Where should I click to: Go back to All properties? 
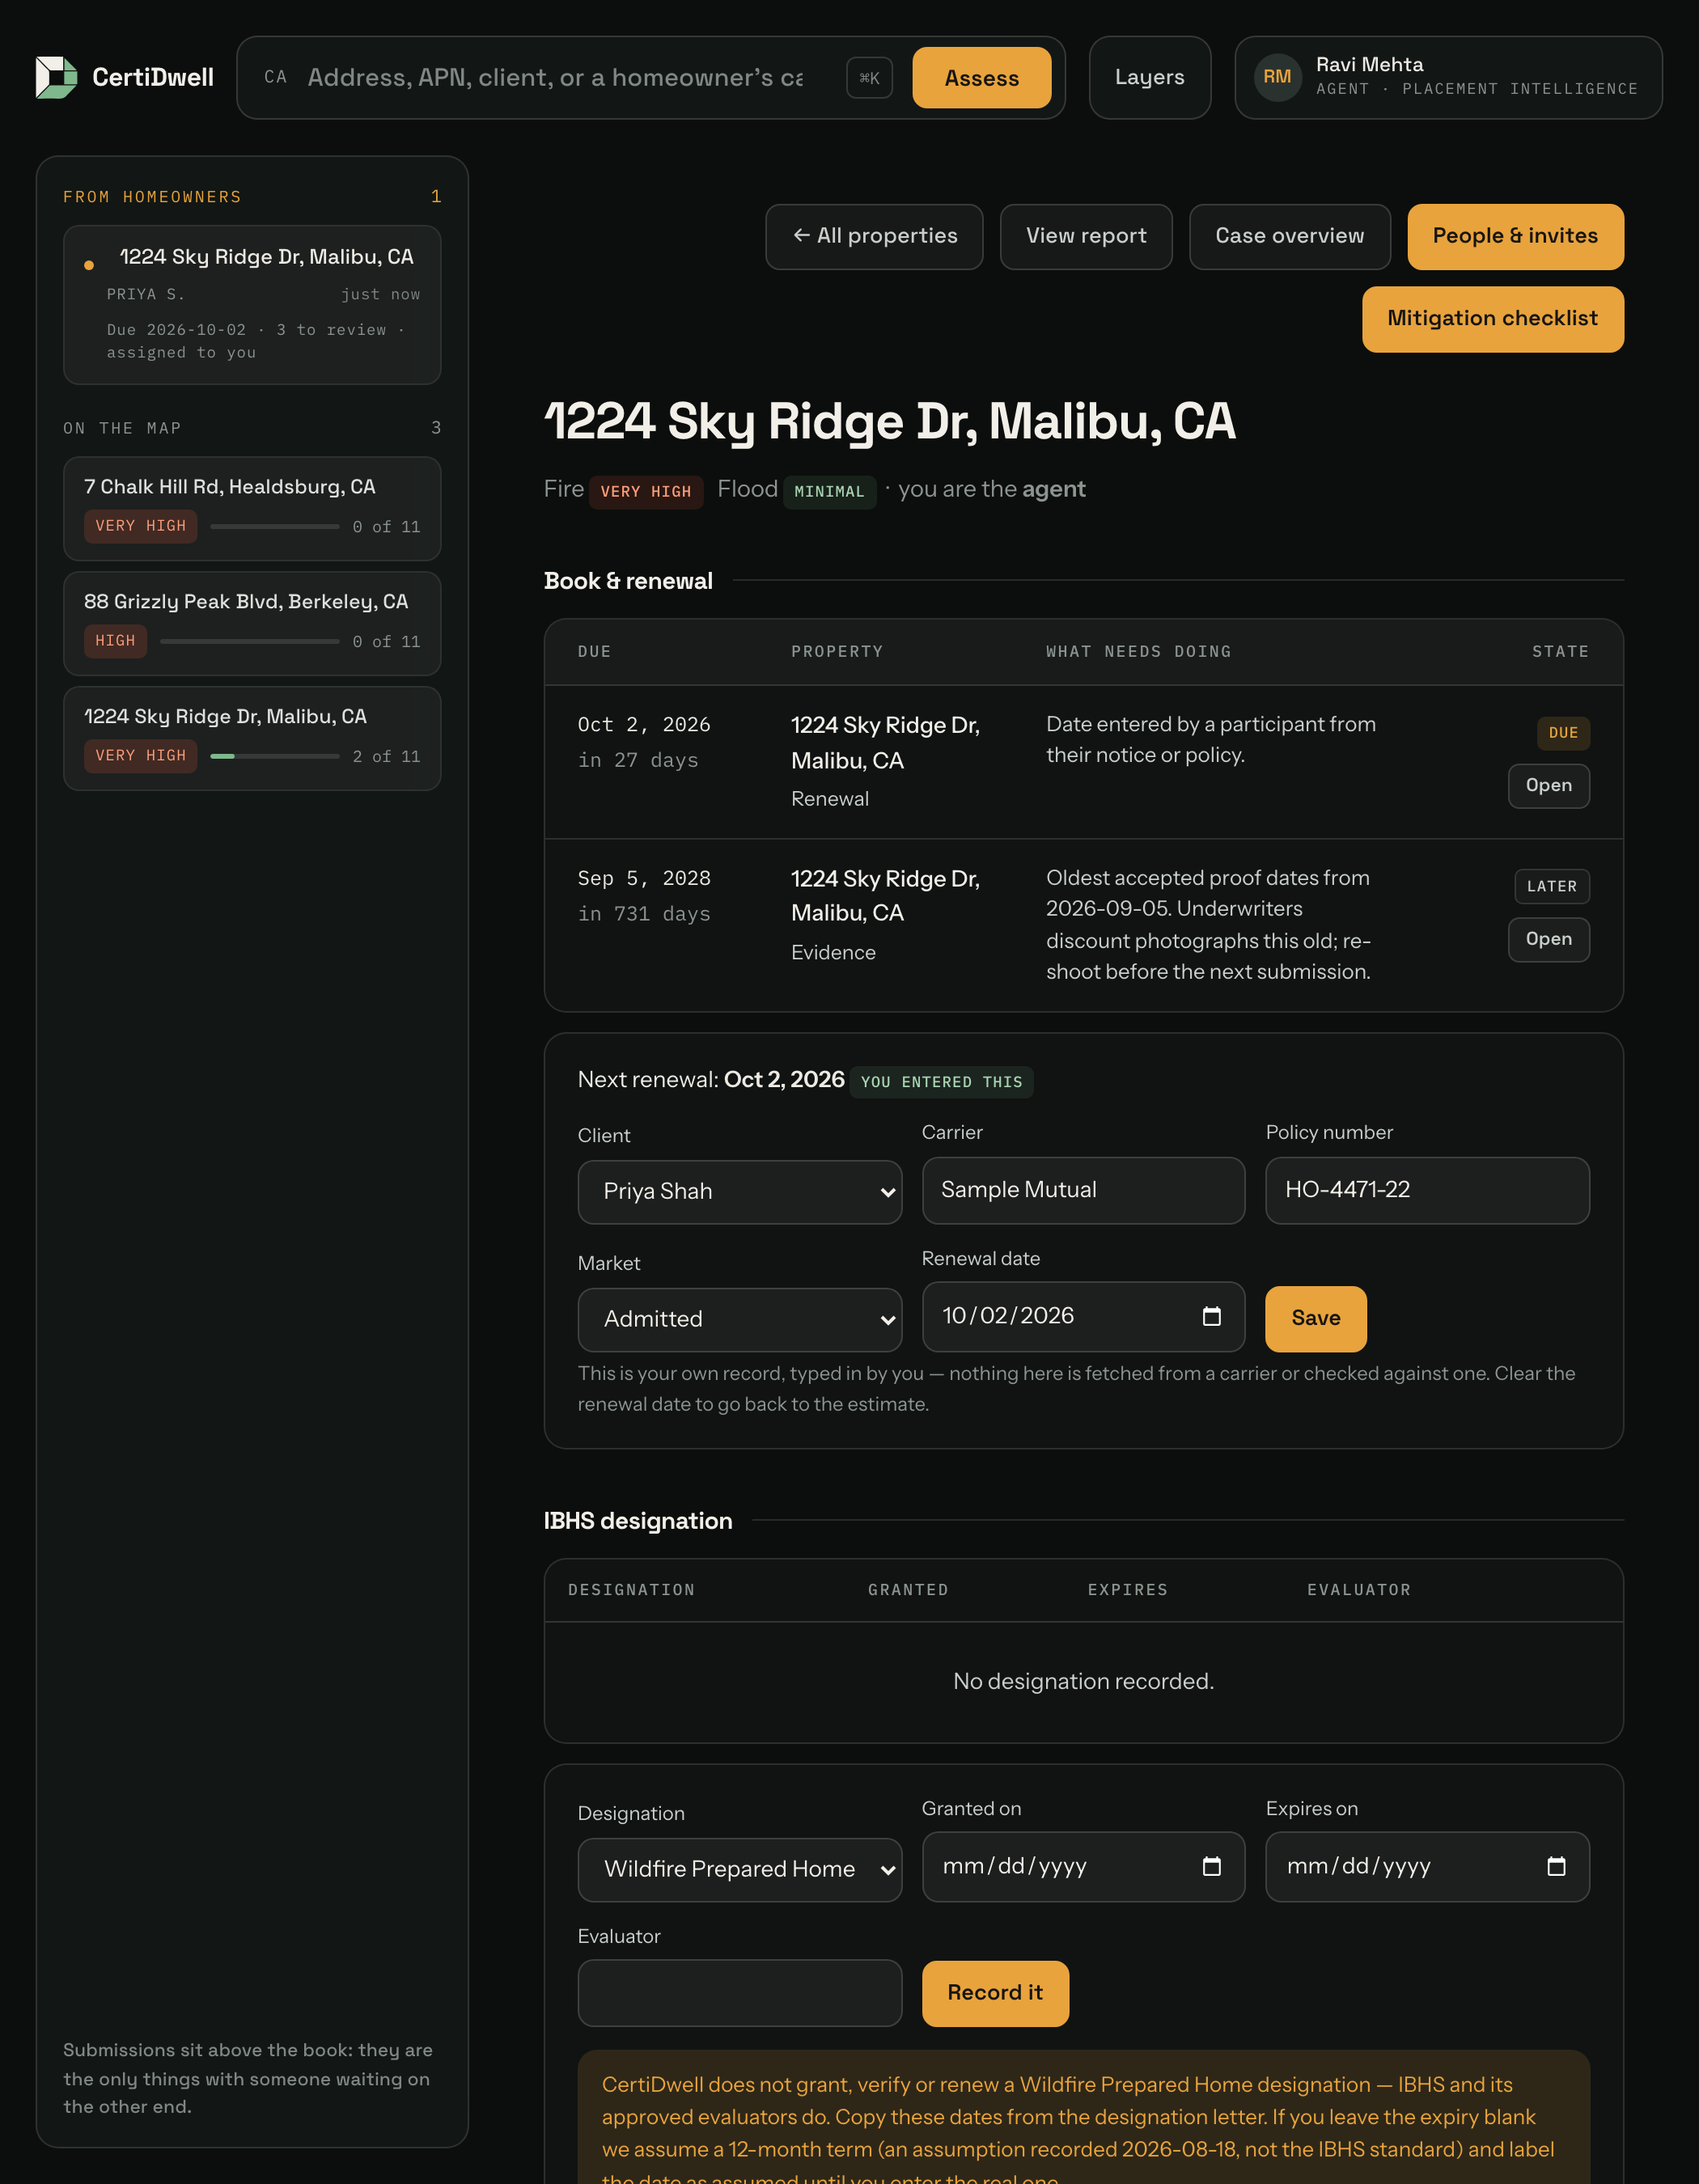click(874, 236)
